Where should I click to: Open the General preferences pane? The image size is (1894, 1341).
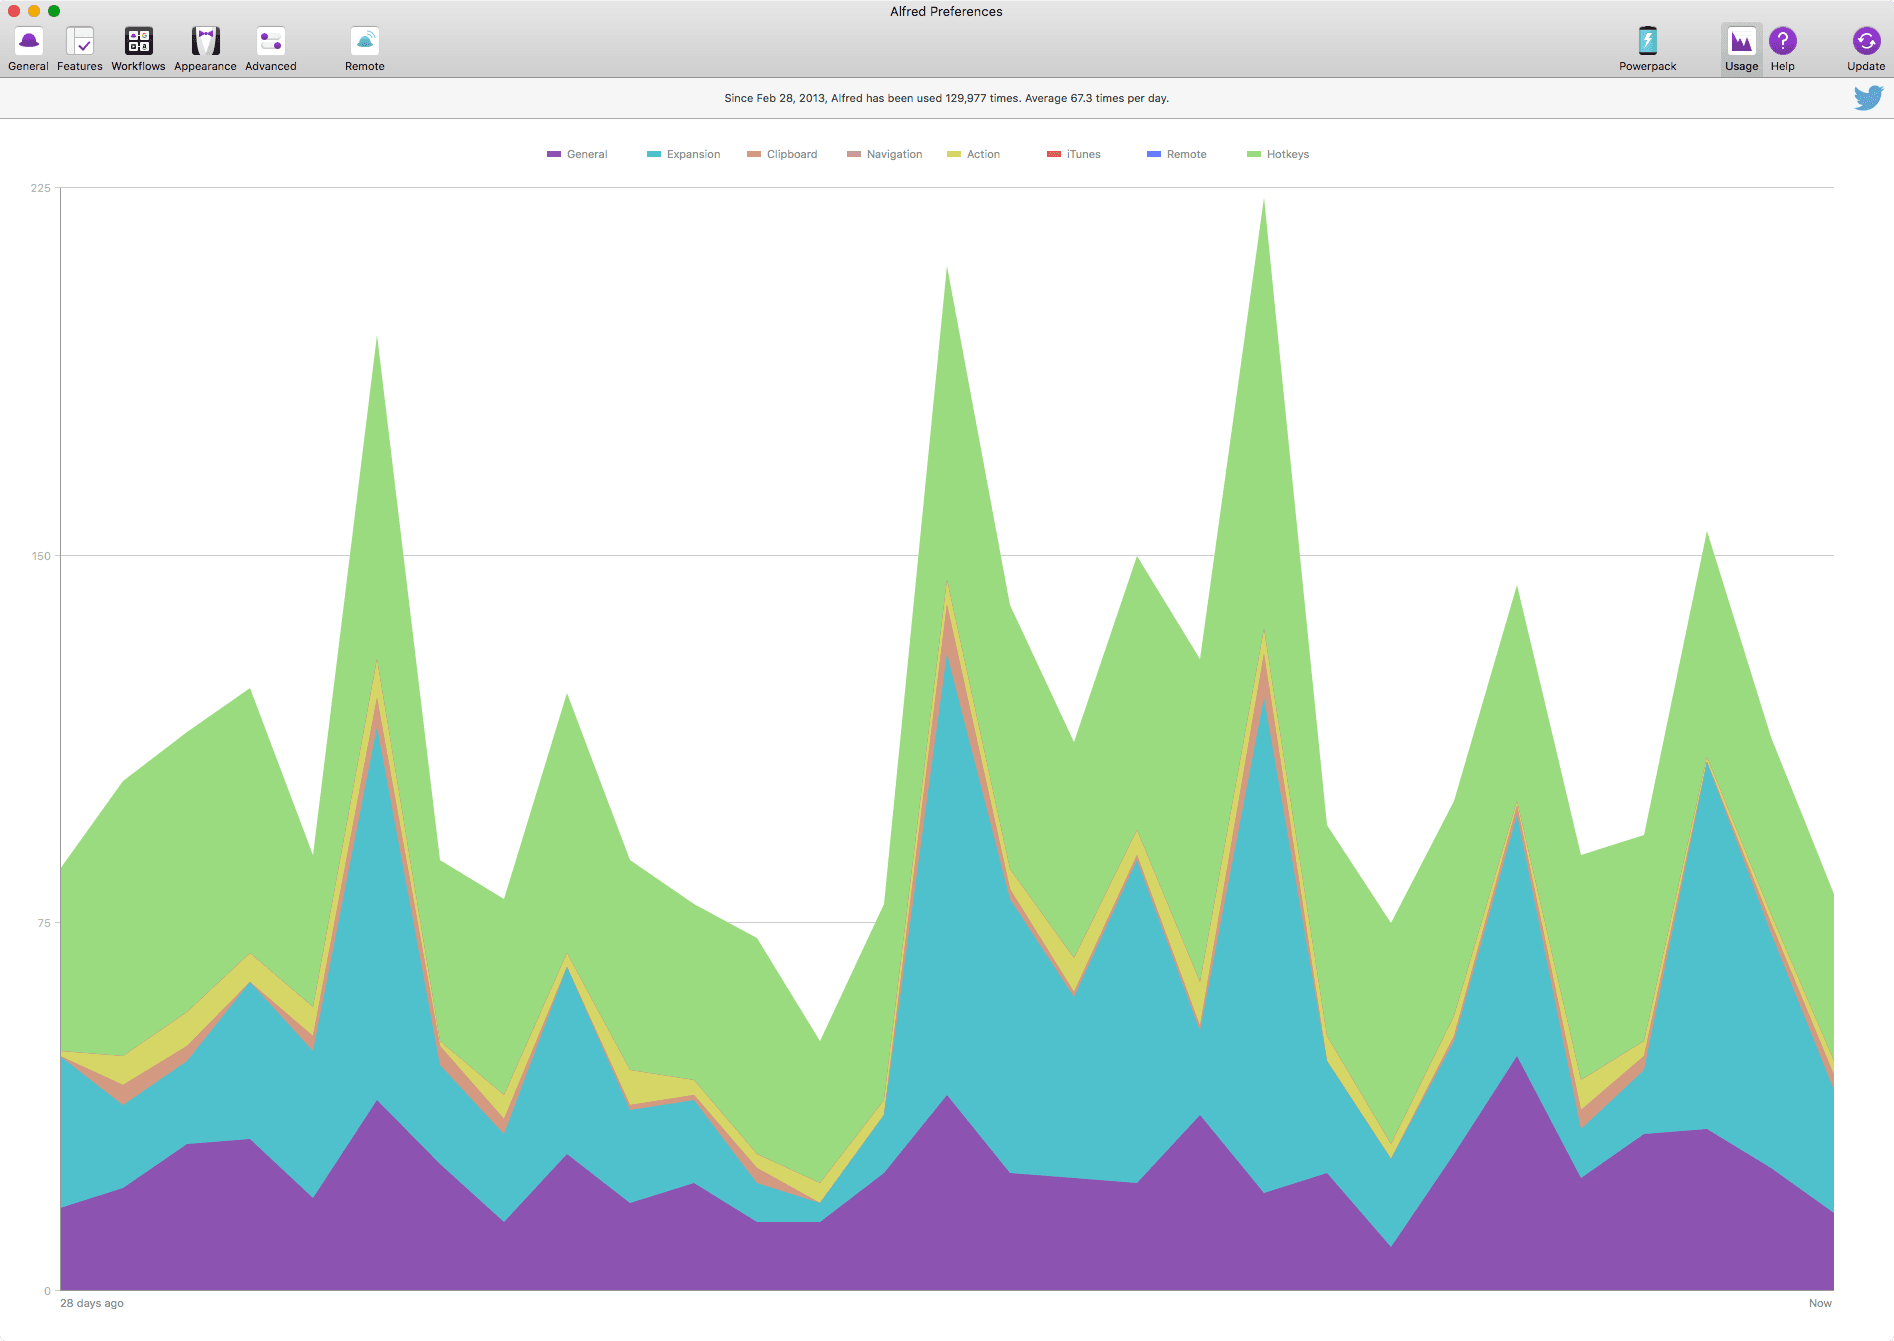tap(28, 48)
